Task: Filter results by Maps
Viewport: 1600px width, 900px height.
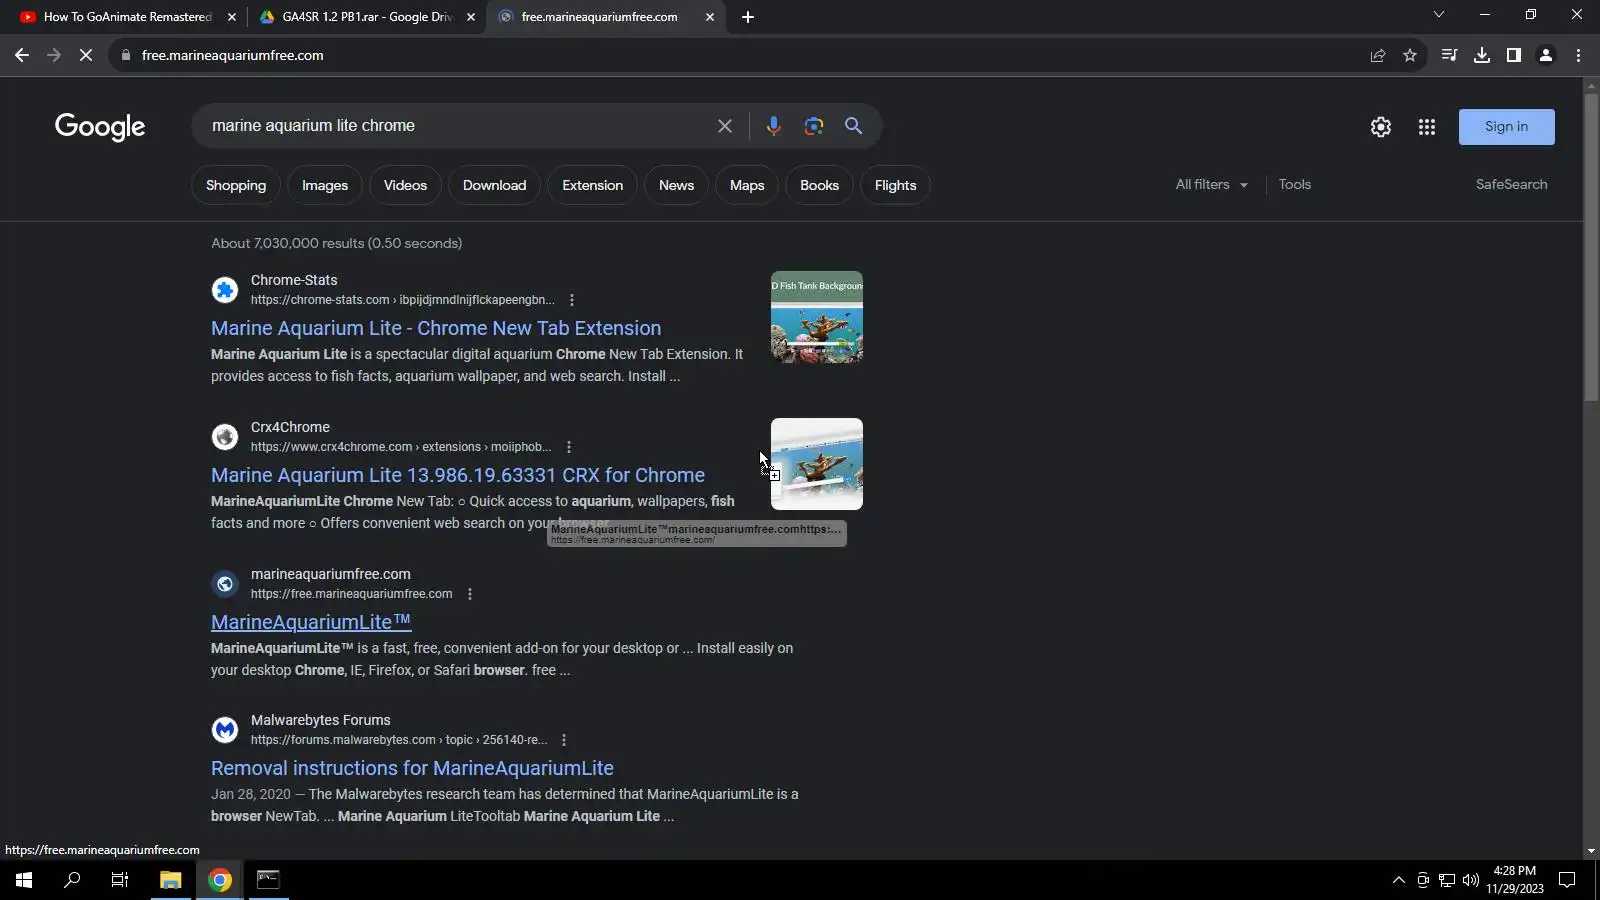Action: click(747, 185)
